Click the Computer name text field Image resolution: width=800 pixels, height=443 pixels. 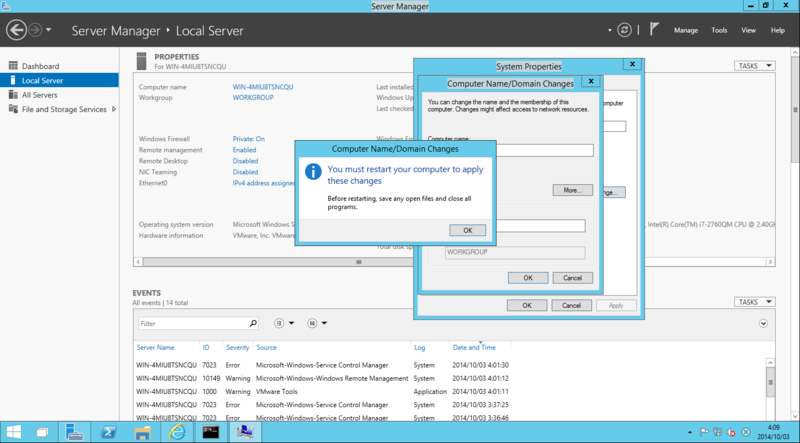point(544,150)
